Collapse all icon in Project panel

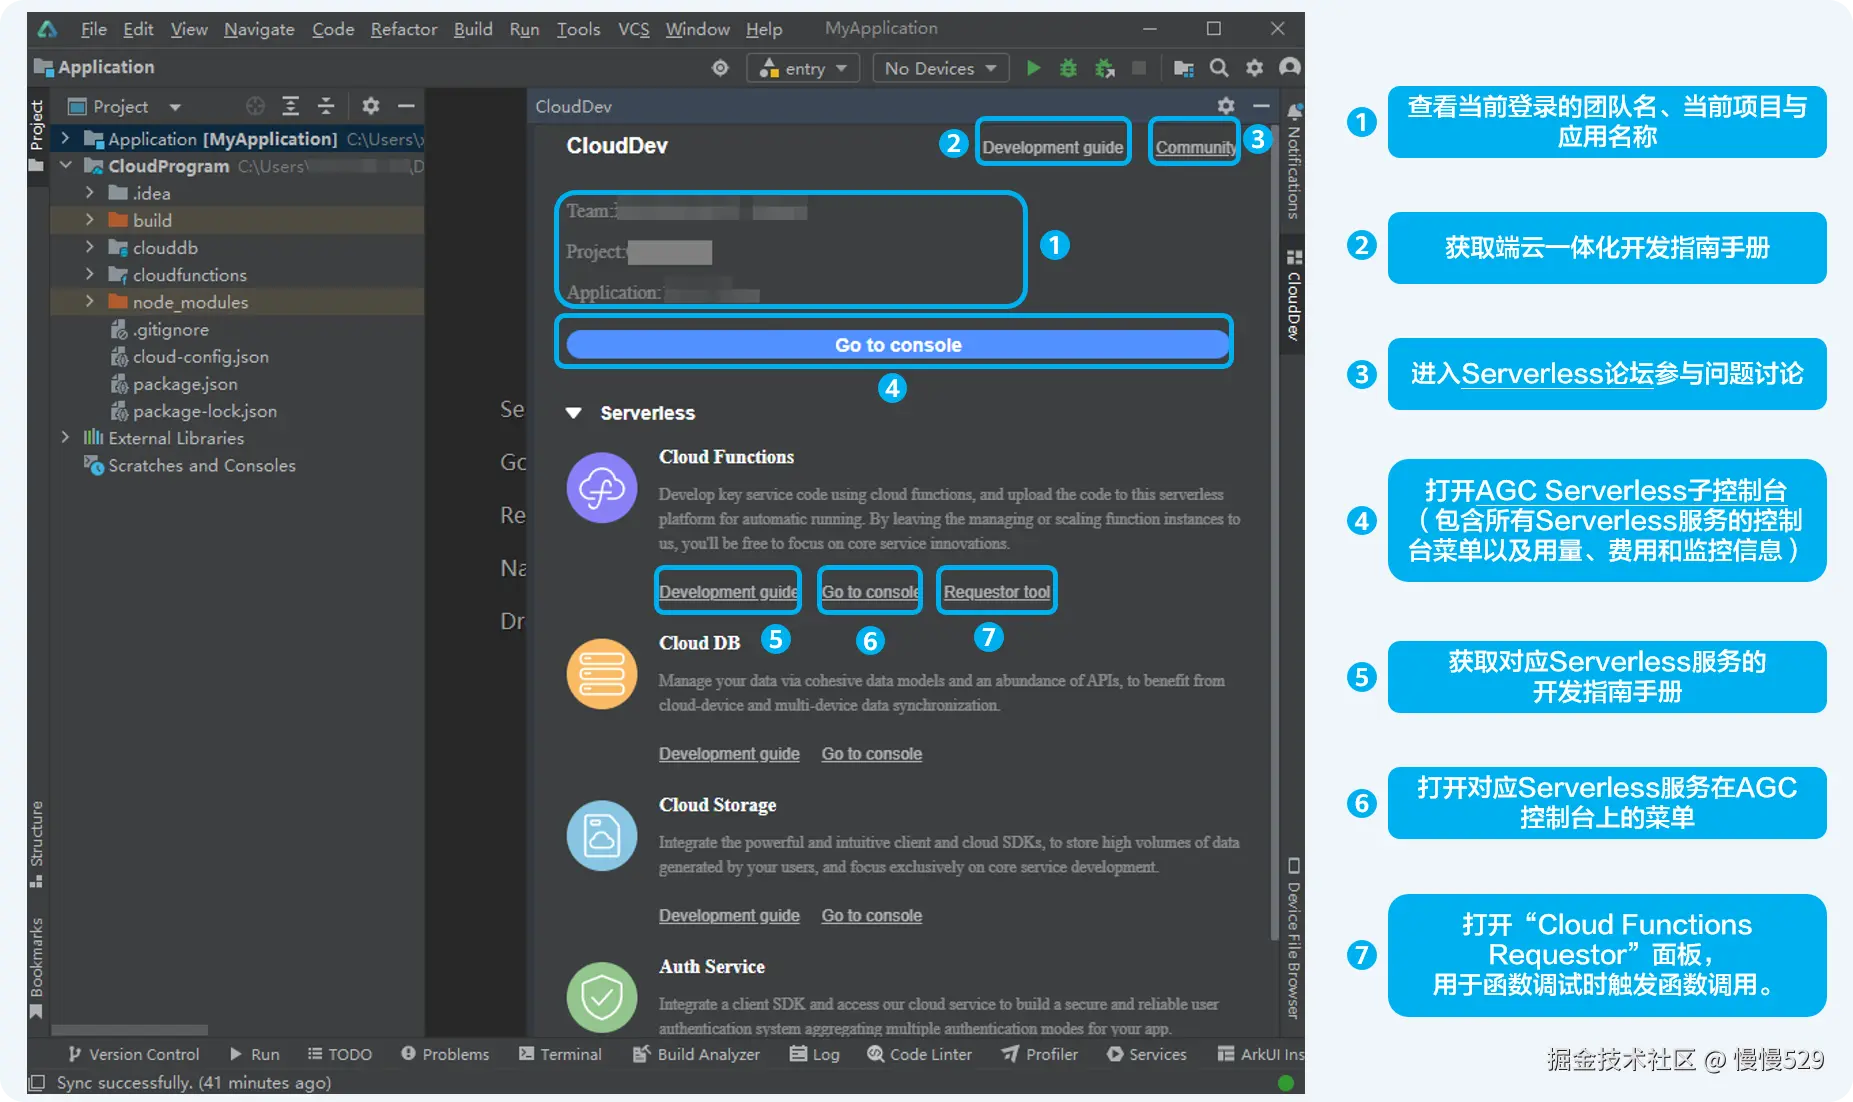(x=326, y=106)
